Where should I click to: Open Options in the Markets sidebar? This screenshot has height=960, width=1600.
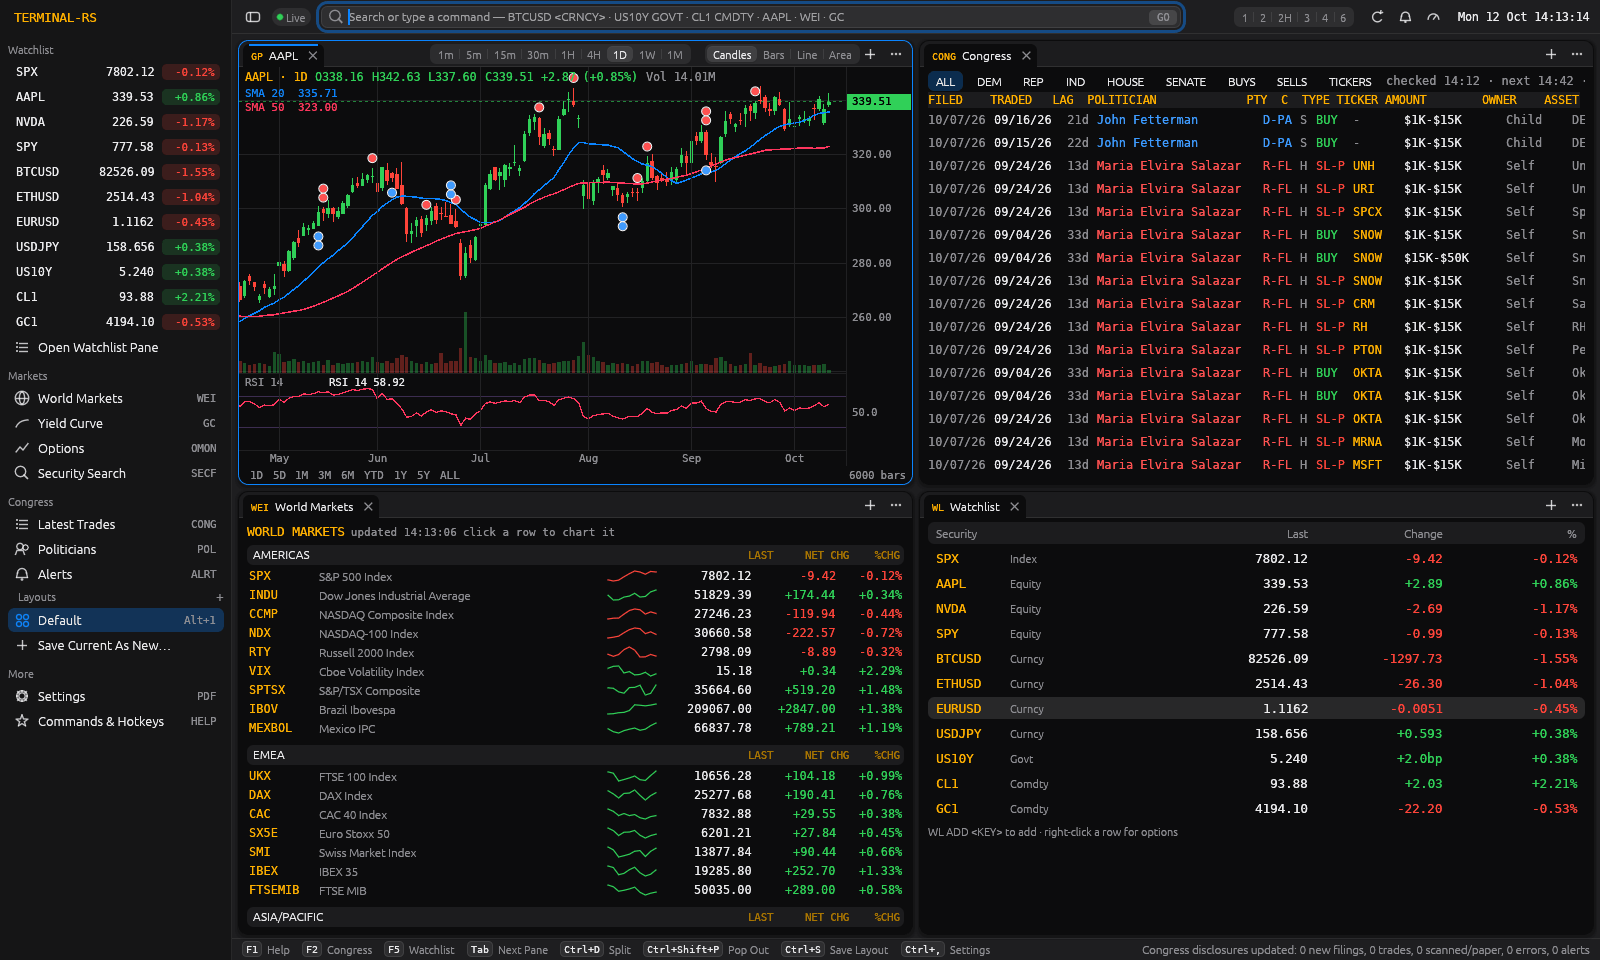116,448
